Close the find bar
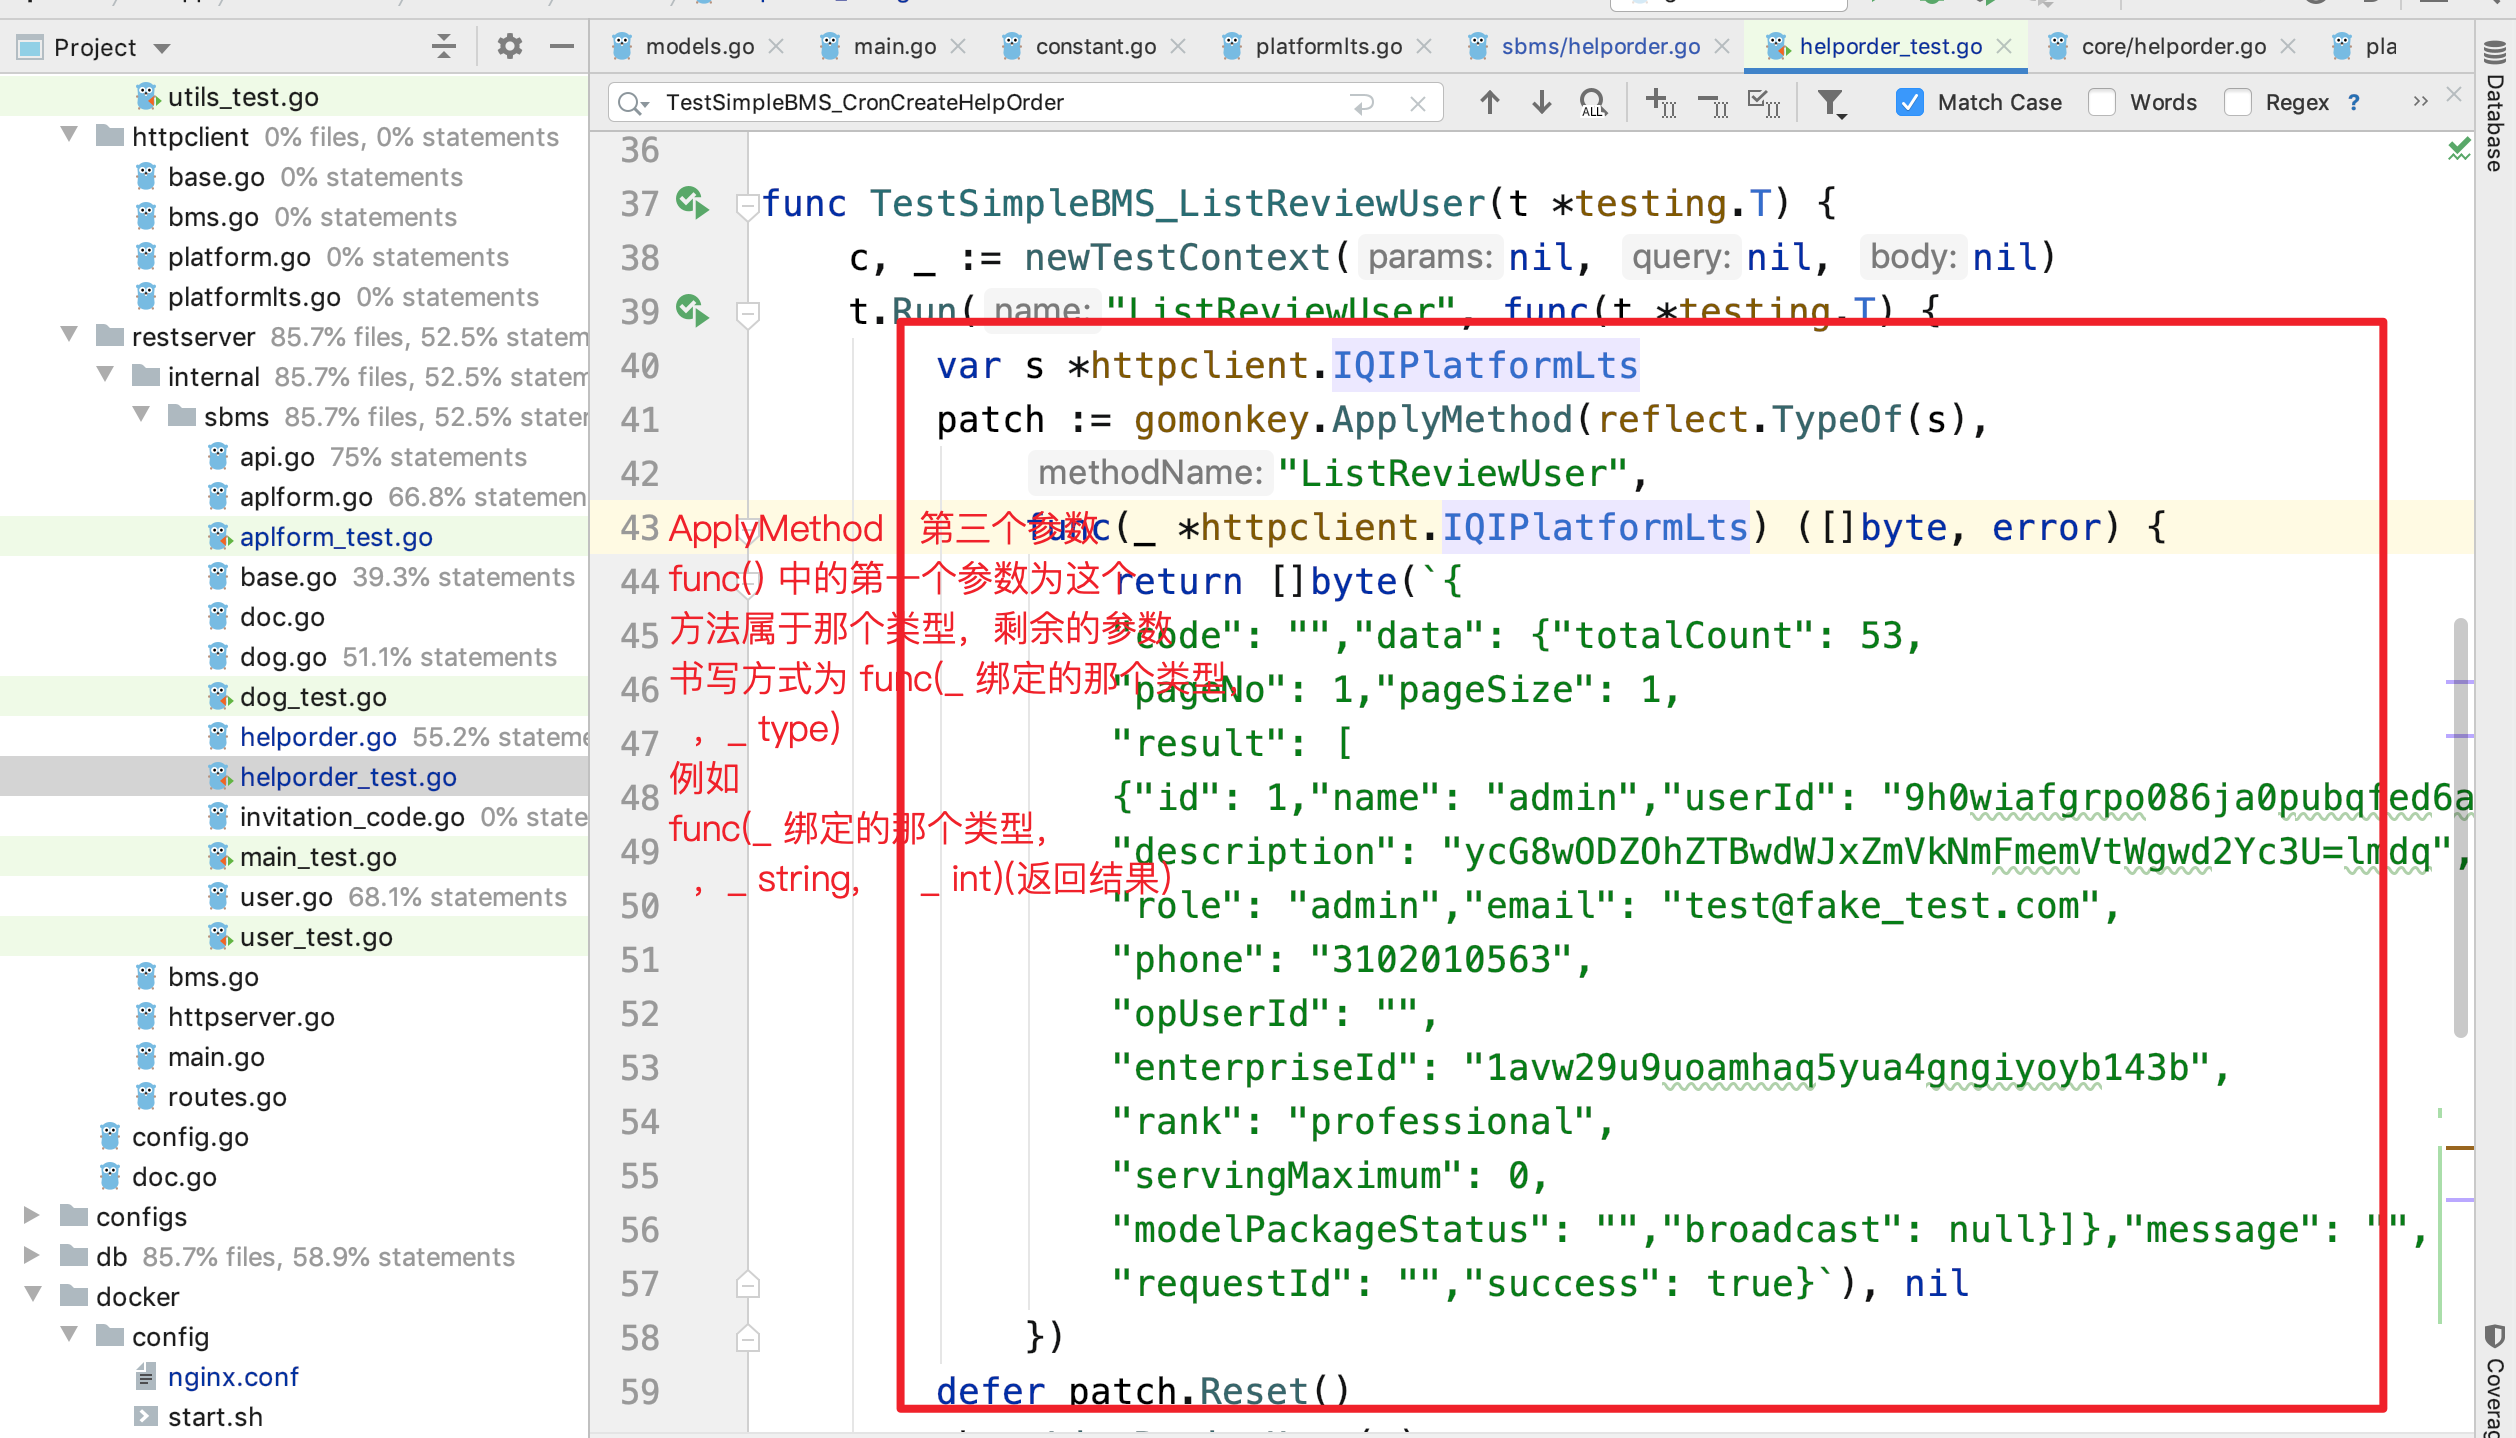Screen dimensions: 2516x1438 [x=2454, y=94]
